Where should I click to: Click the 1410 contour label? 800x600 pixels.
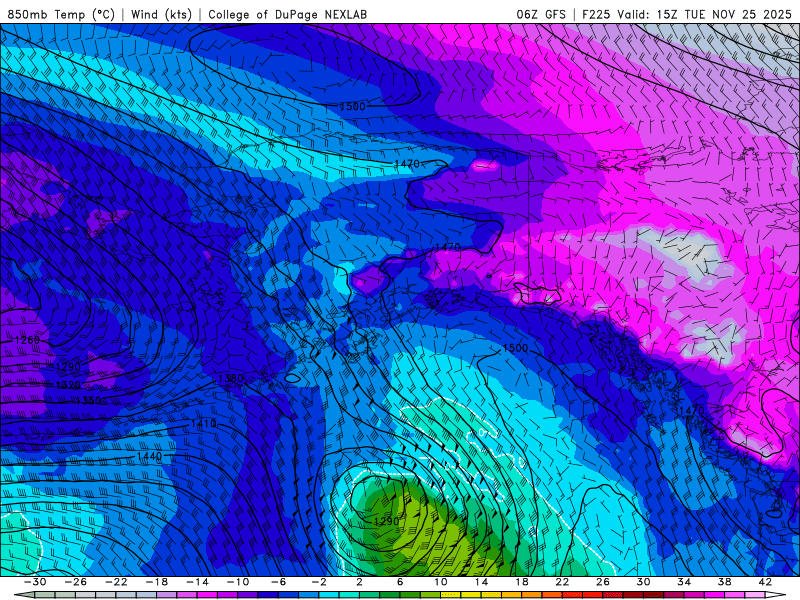[203, 423]
